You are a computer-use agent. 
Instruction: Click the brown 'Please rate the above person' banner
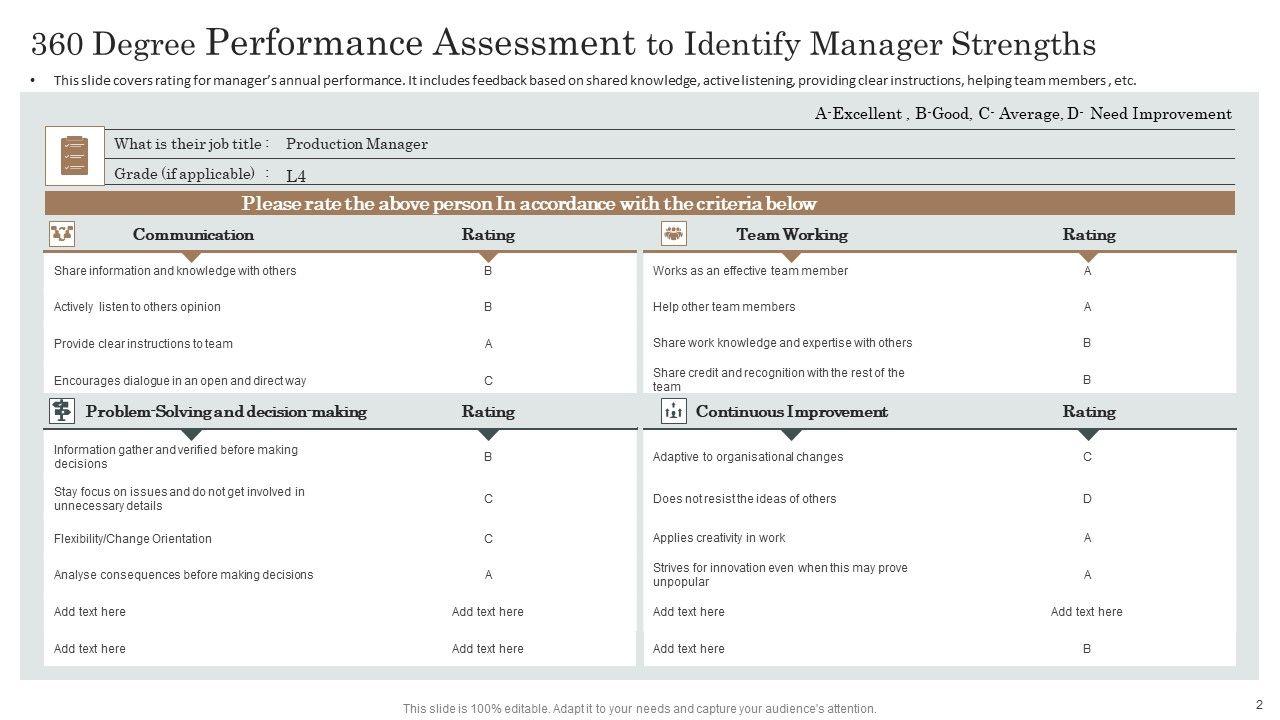pos(640,204)
